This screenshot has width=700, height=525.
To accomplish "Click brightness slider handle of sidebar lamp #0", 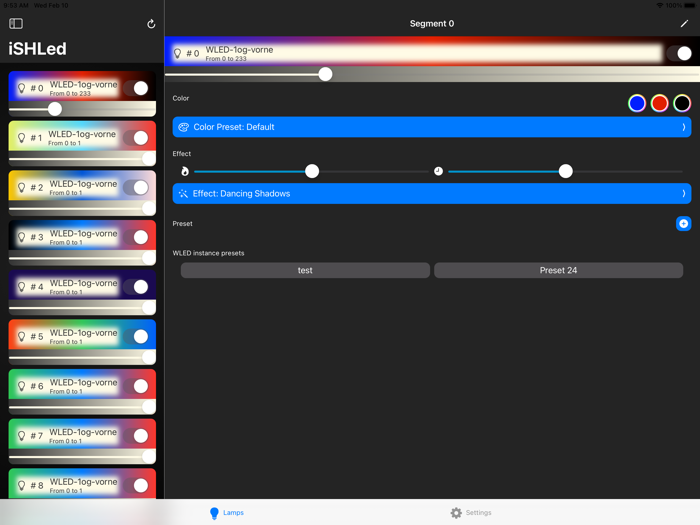I will 55,109.
